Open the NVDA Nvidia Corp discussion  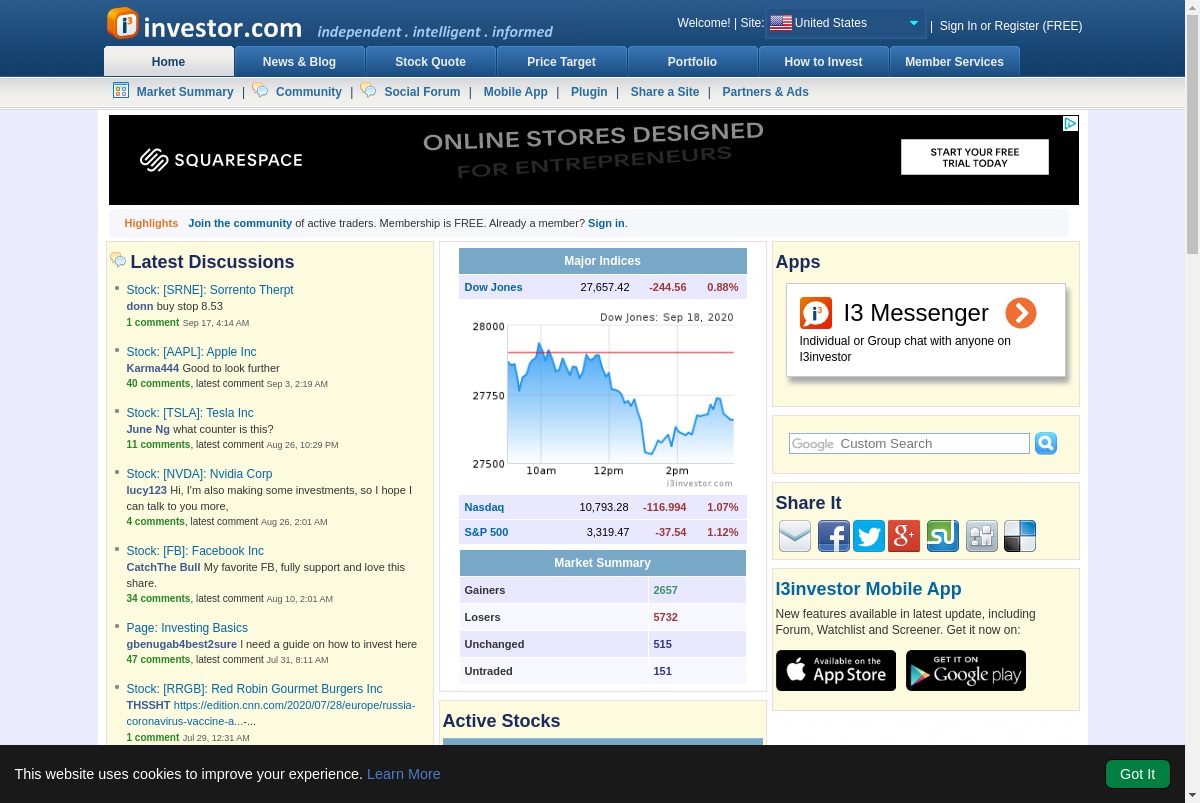point(199,474)
